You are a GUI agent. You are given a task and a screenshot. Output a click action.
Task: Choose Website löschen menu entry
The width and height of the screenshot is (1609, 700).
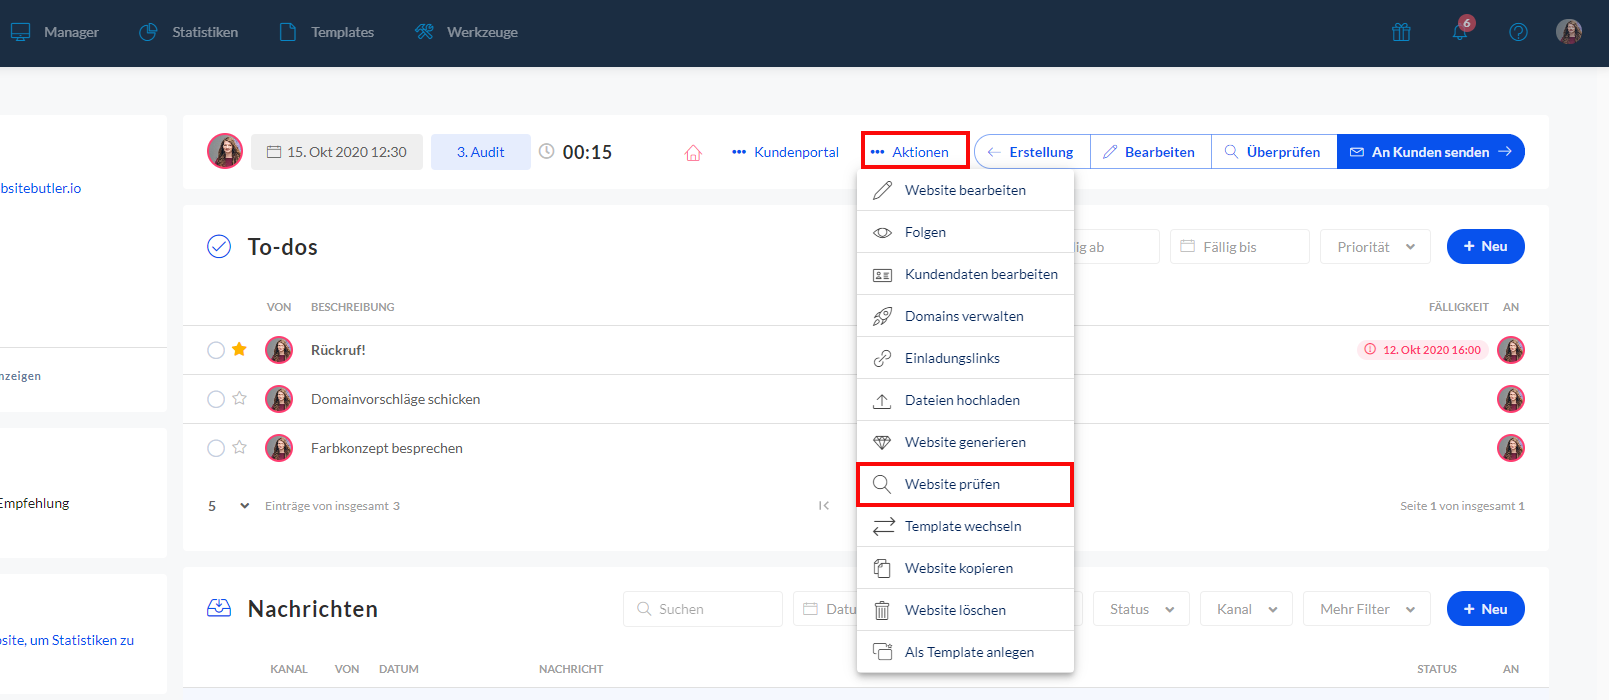tap(965, 610)
